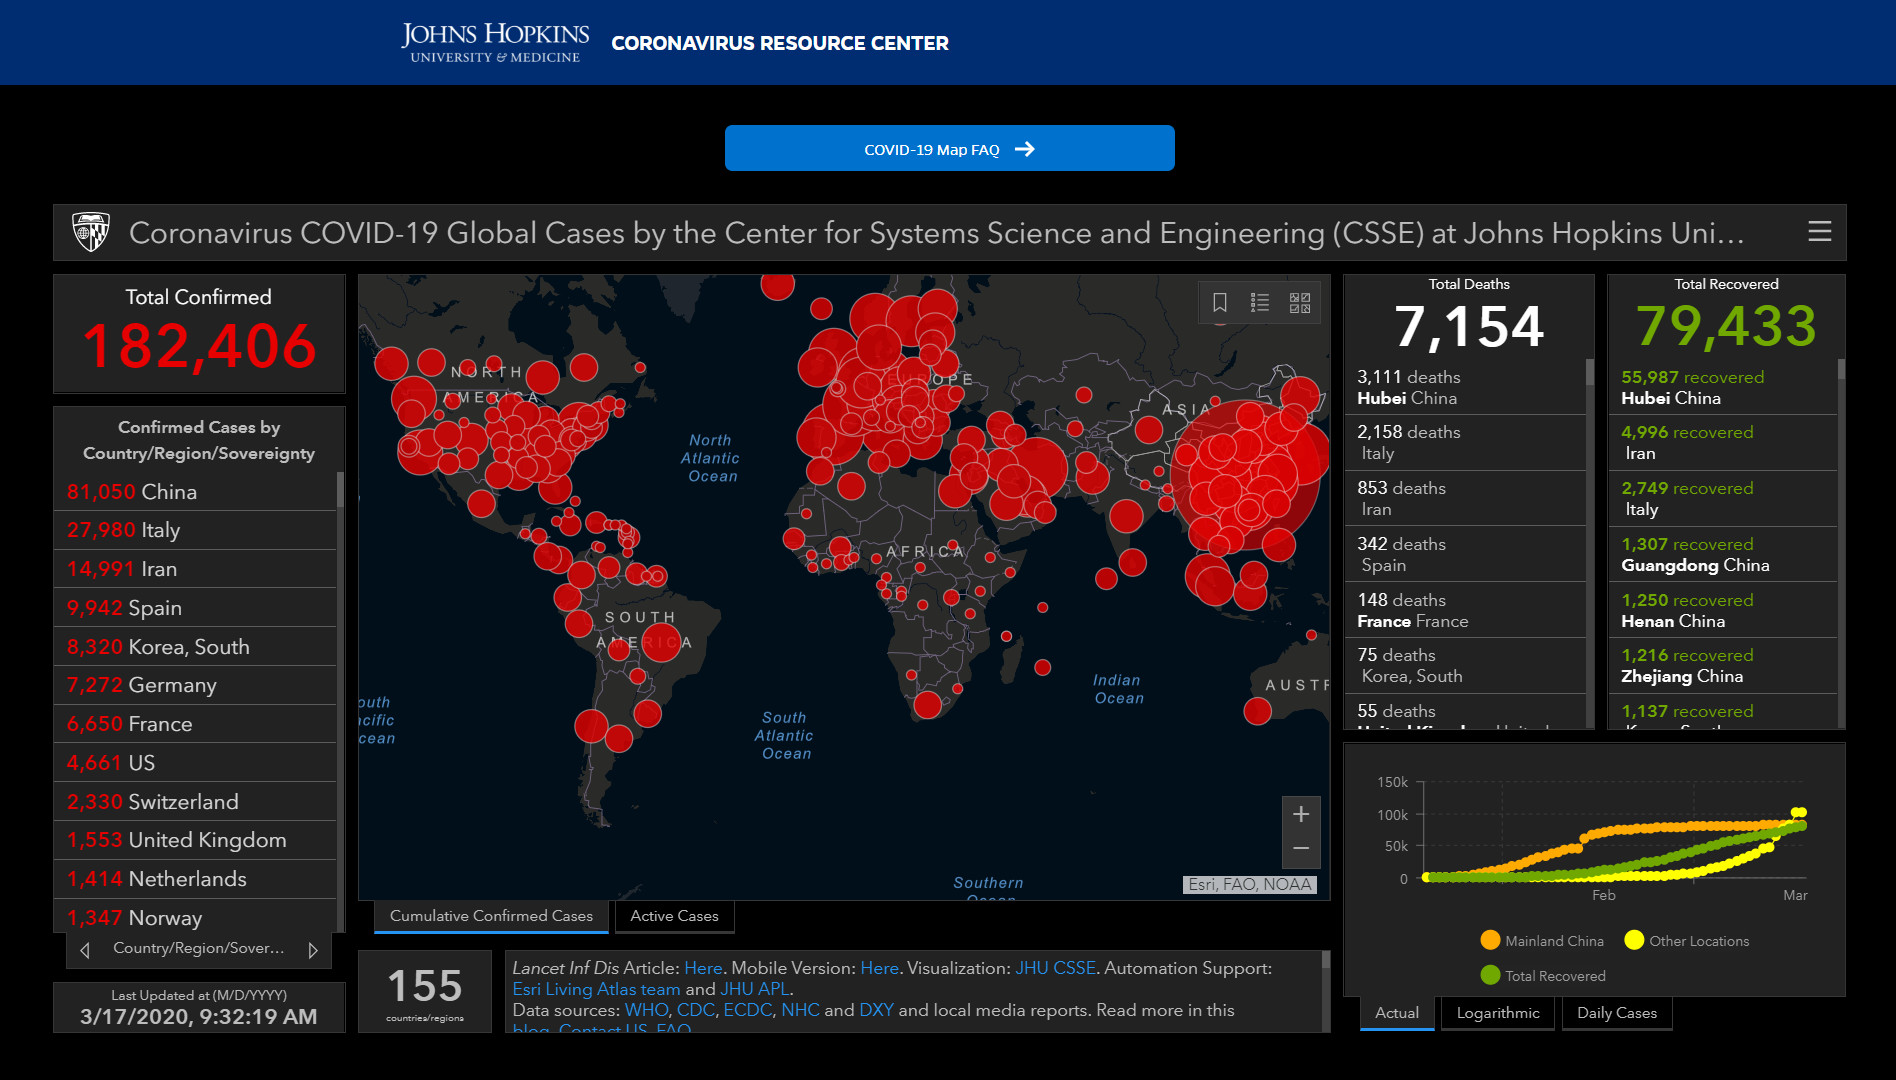Viewport: 1896px width, 1080px height.
Task: Select Iran 4,996 recovered entry
Action: click(x=1723, y=443)
